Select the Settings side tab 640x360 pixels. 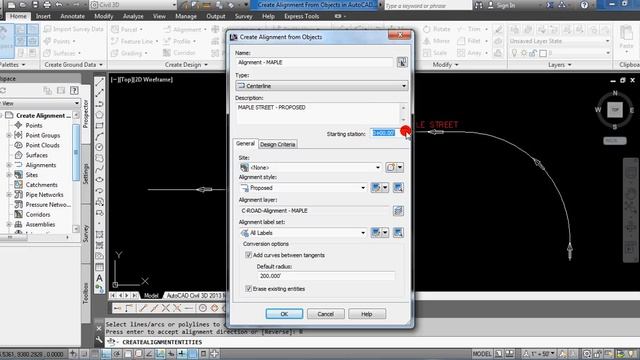(x=86, y=173)
